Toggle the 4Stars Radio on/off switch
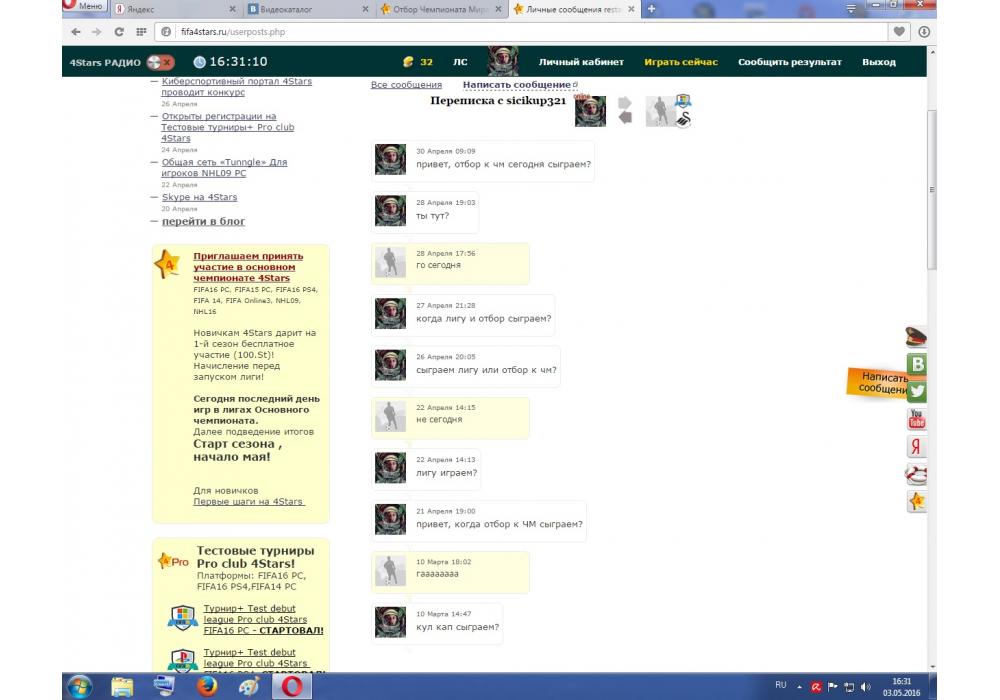This screenshot has width=1000, height=700. coord(160,62)
